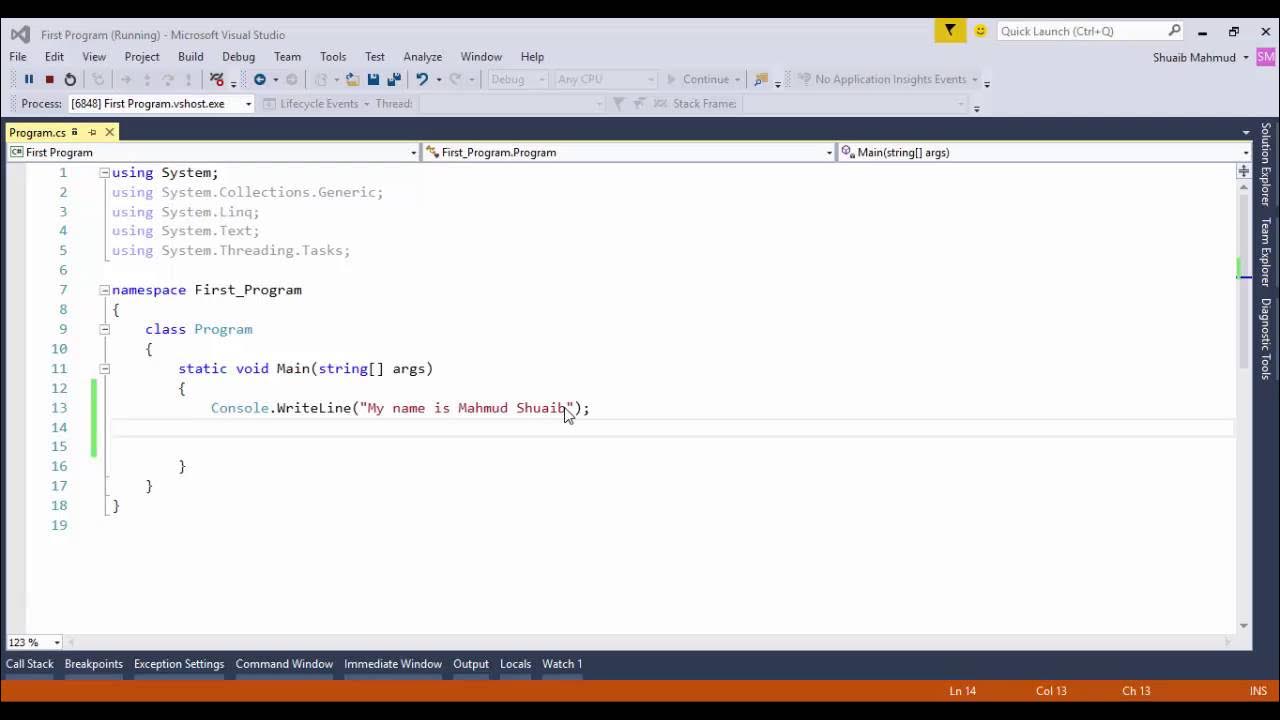The width and height of the screenshot is (1280, 720).
Task: Collapse the using System code region
Action: 104,172
